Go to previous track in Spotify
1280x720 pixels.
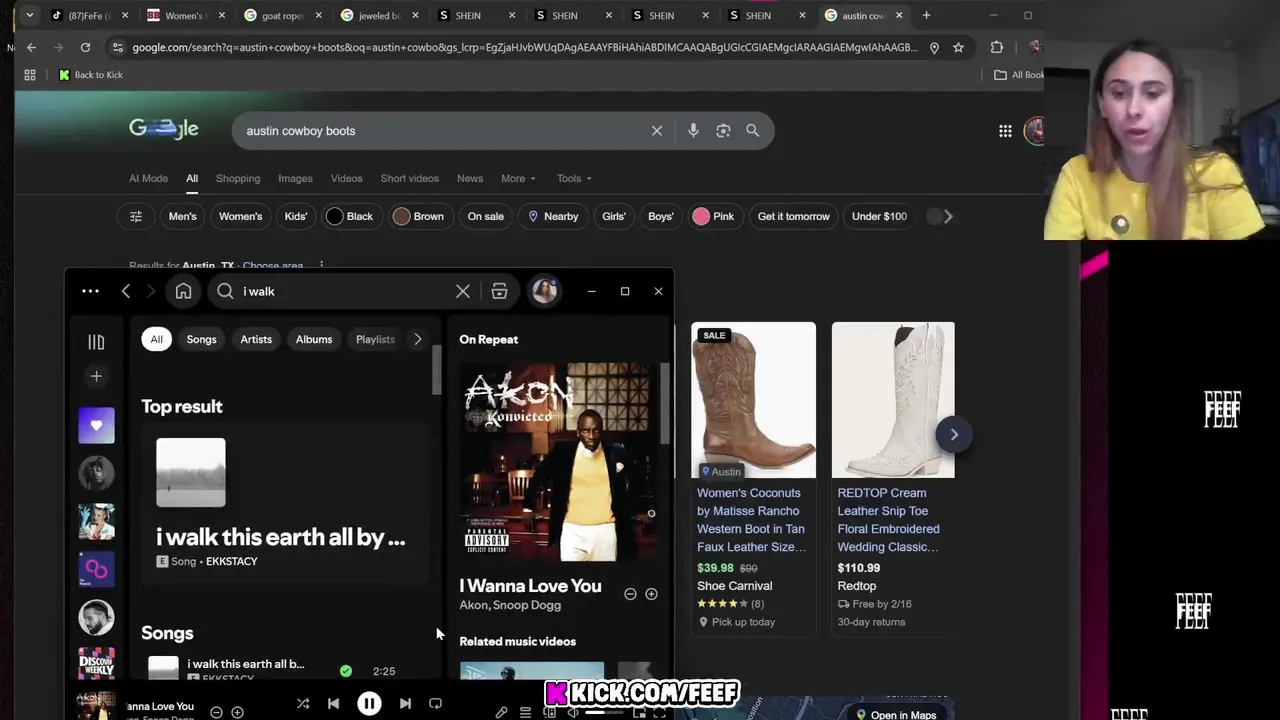point(333,704)
